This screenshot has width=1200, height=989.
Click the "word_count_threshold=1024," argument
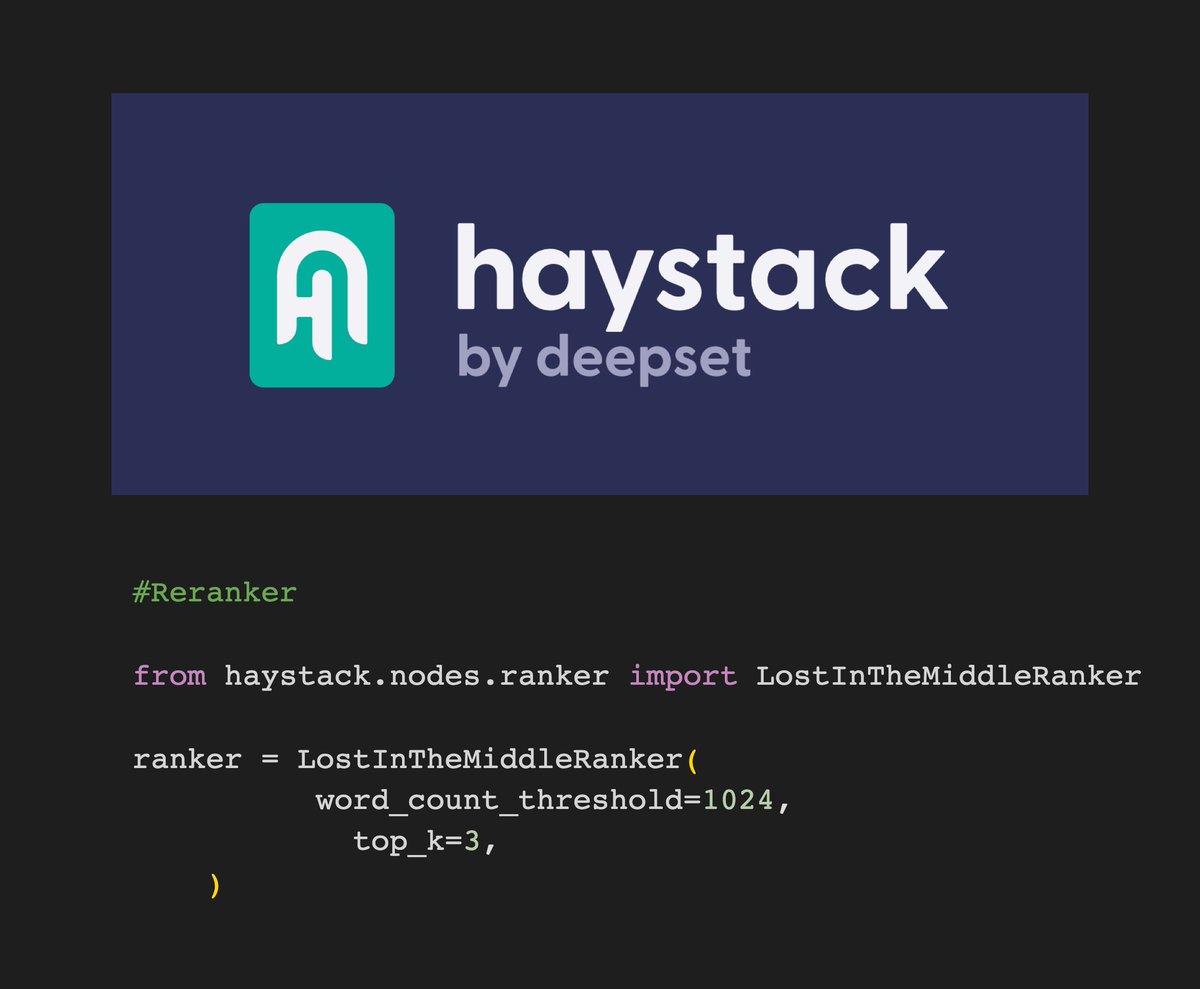coord(554,802)
